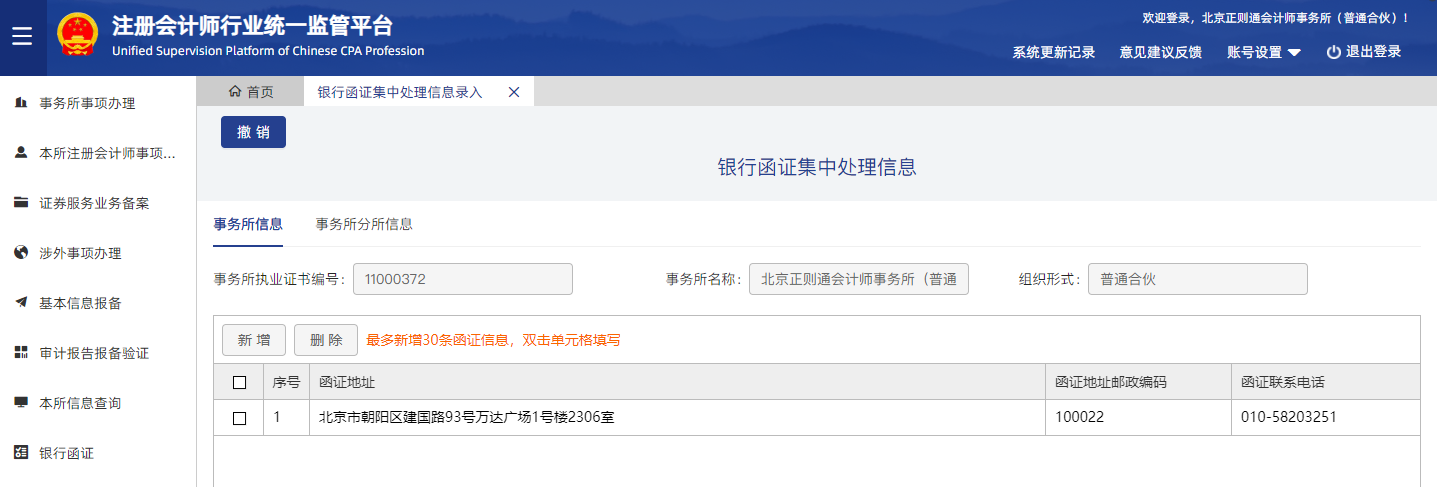Click the 证券服务业务备案 folder icon

click(x=21, y=203)
